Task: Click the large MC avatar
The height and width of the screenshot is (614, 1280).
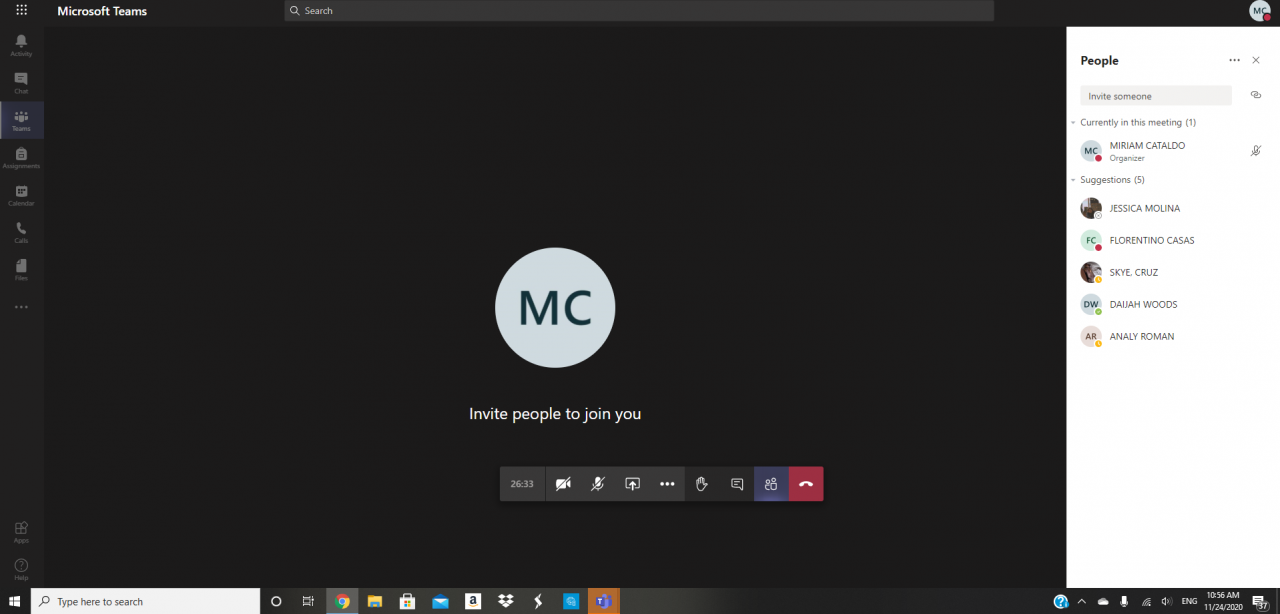Action: (x=555, y=308)
